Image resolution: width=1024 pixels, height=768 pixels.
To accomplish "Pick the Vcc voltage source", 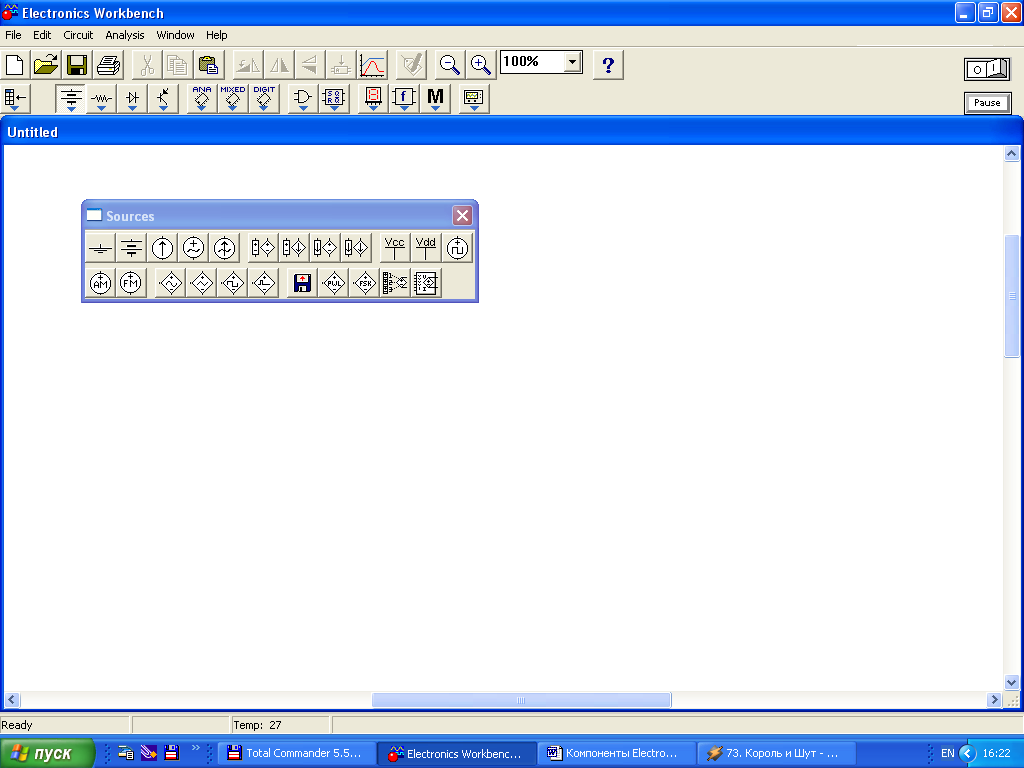I will 394,248.
